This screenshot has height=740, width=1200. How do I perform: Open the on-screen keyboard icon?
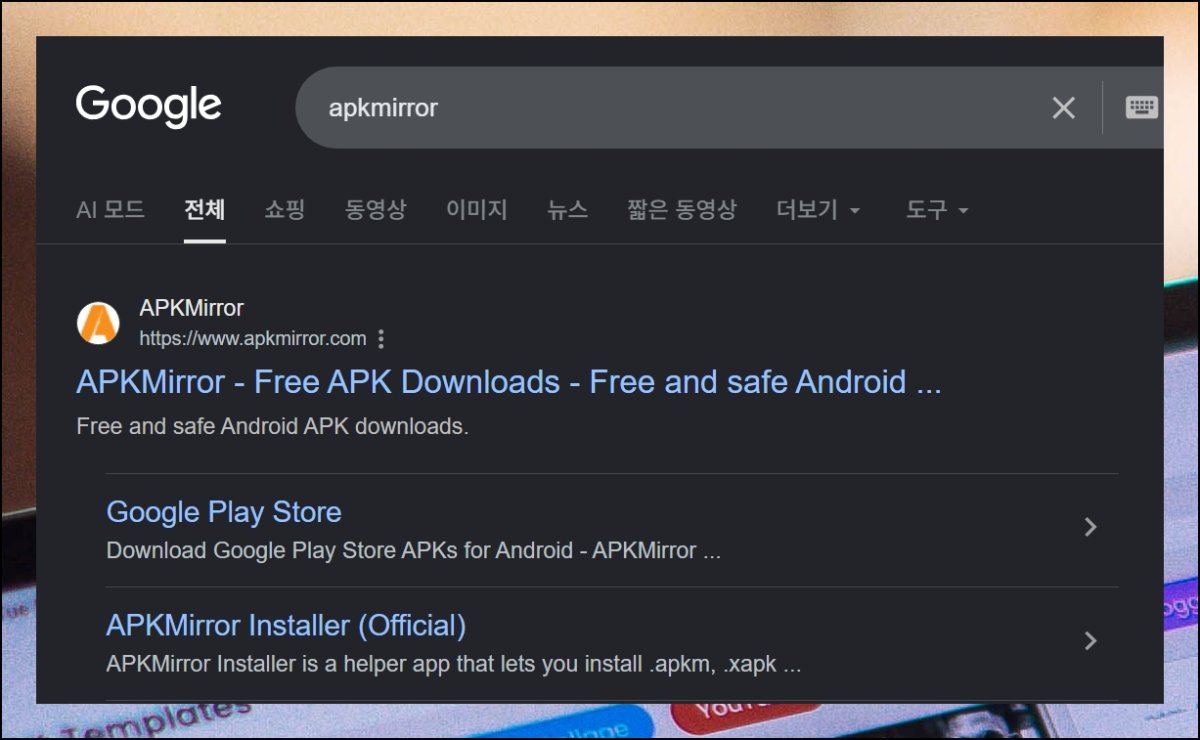pyautogui.click(x=1141, y=107)
